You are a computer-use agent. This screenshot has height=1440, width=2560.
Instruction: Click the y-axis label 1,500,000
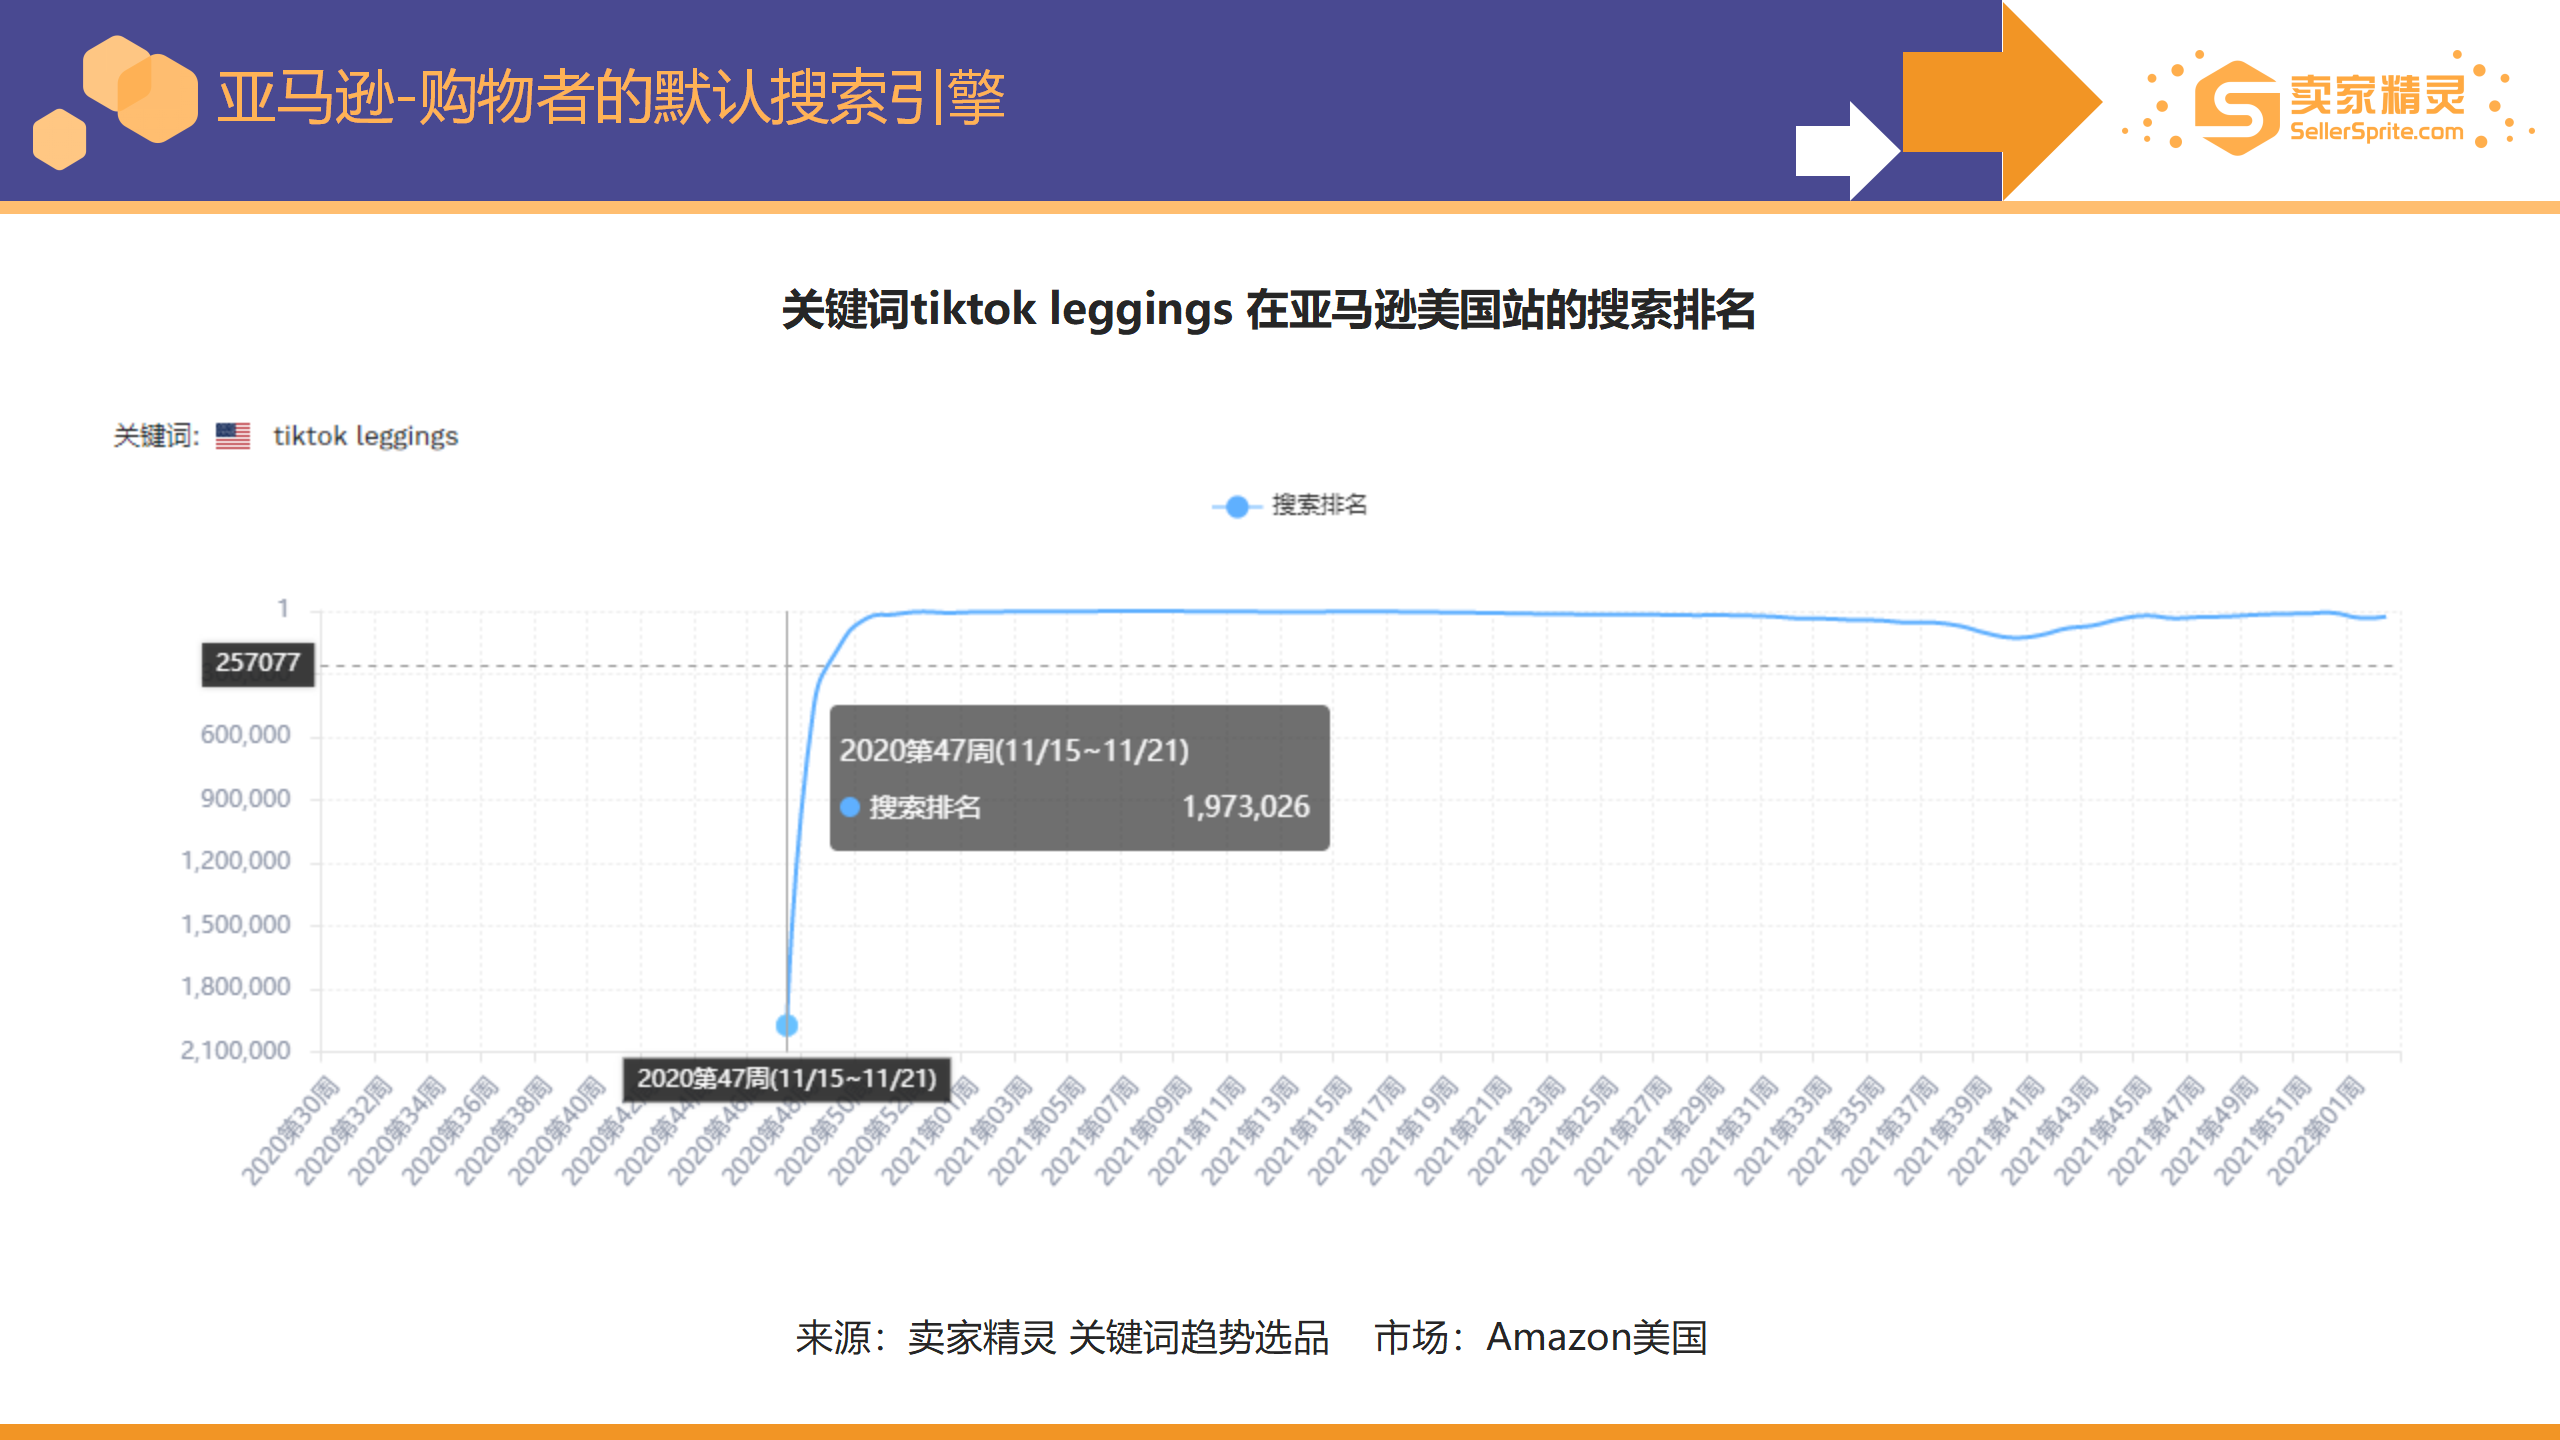tap(235, 925)
